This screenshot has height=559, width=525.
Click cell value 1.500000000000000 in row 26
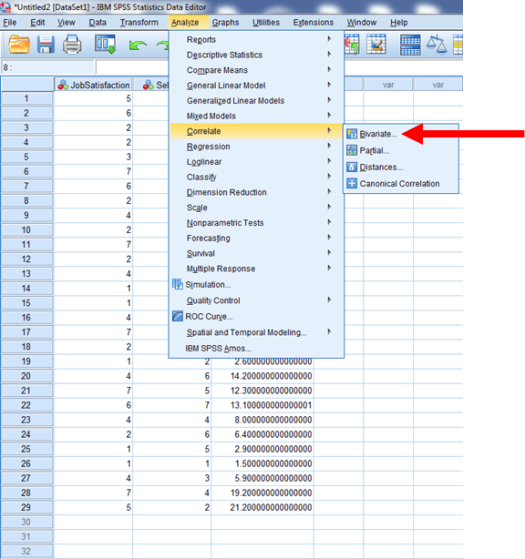point(262,463)
